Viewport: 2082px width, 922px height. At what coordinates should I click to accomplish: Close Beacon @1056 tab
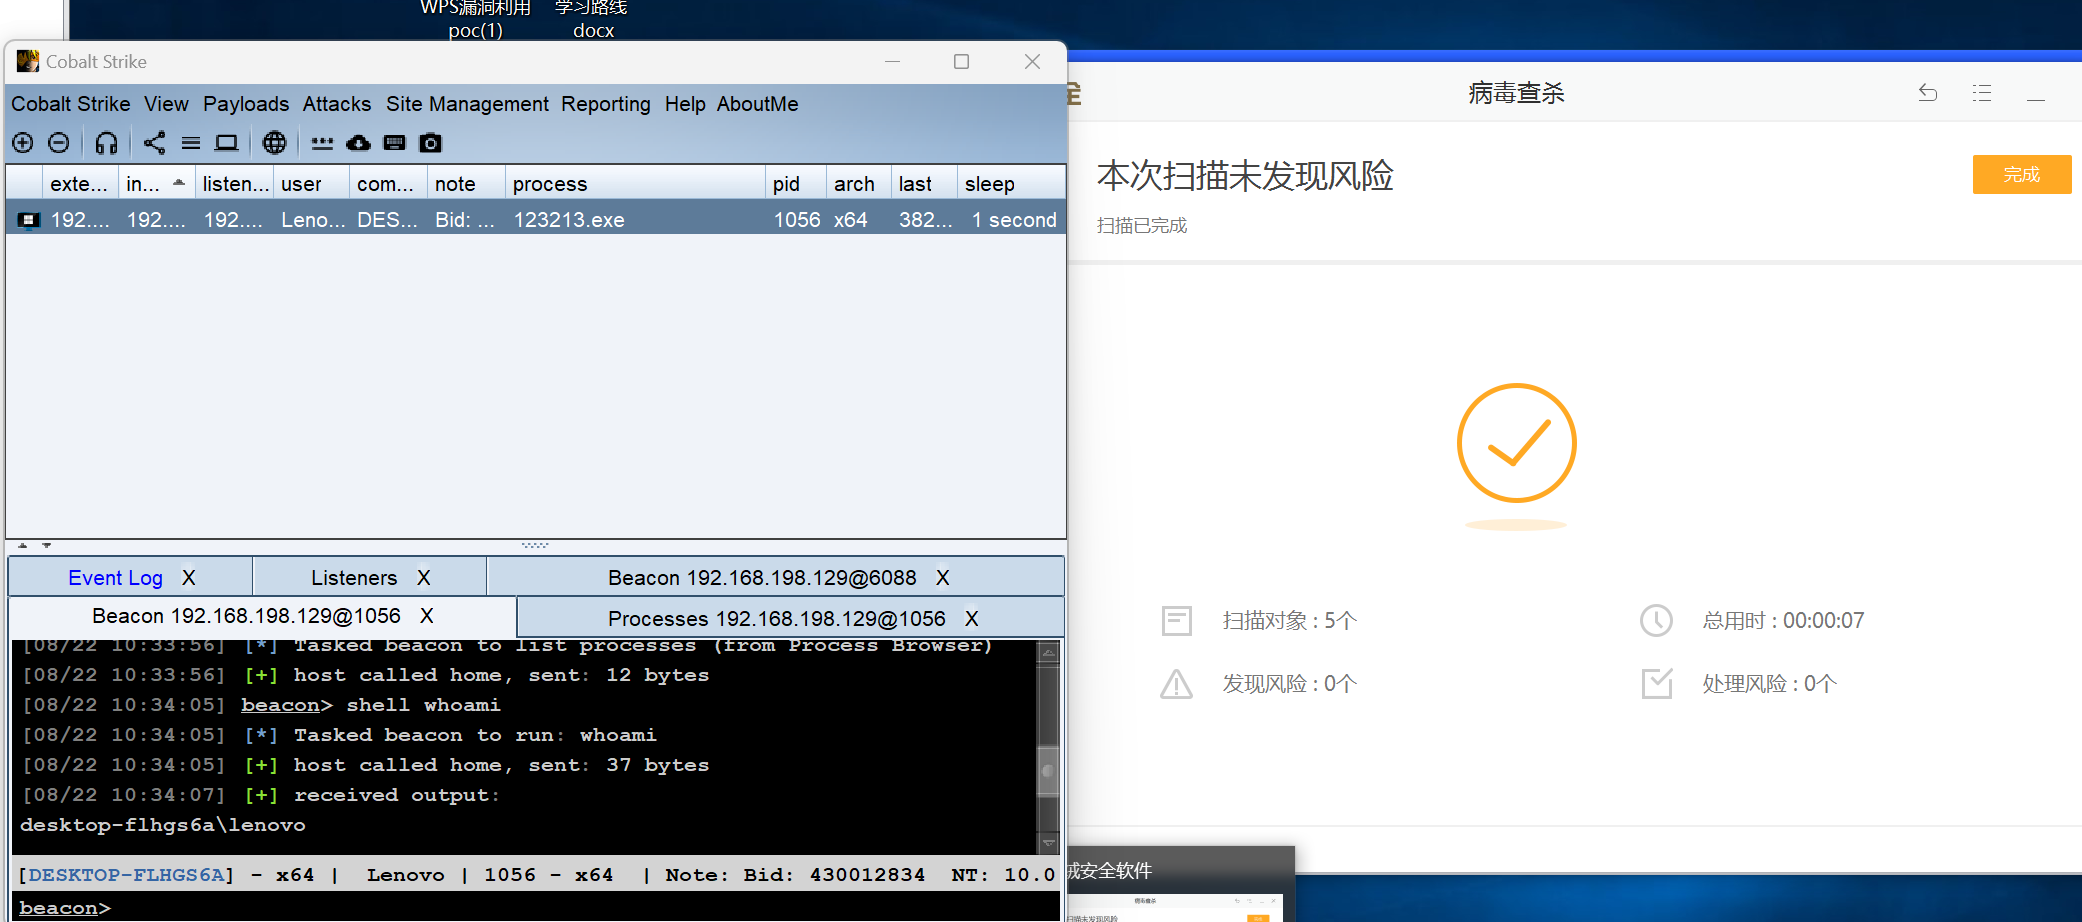(x=427, y=616)
